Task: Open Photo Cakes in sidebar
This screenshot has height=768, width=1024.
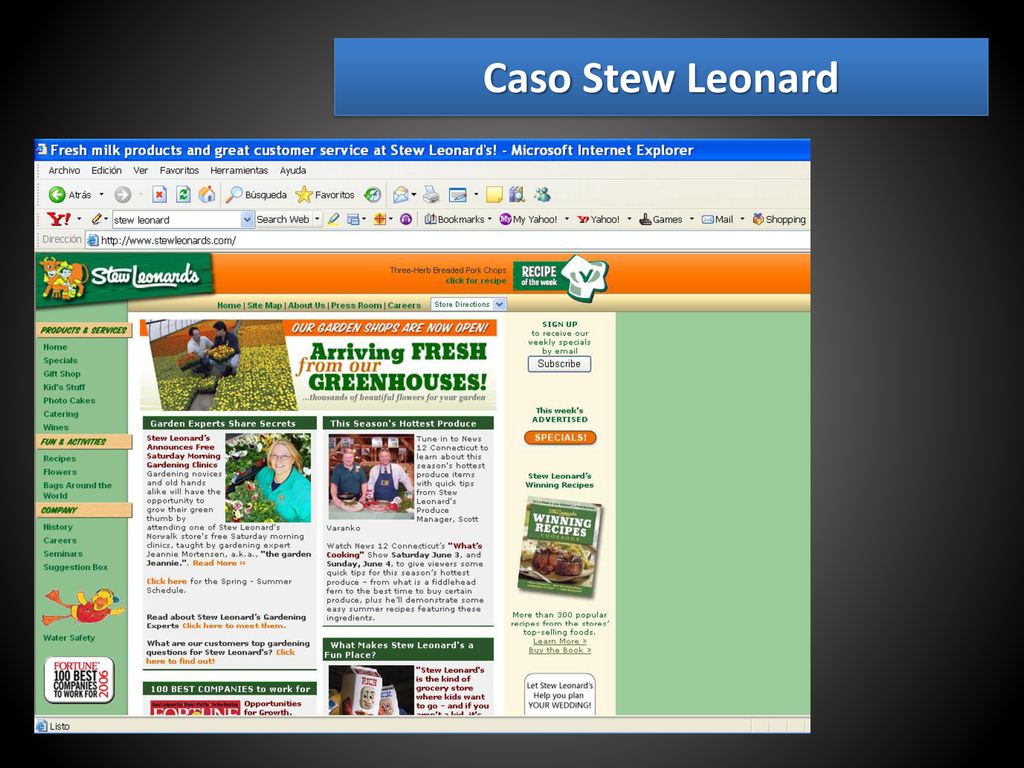Action: [x=69, y=400]
